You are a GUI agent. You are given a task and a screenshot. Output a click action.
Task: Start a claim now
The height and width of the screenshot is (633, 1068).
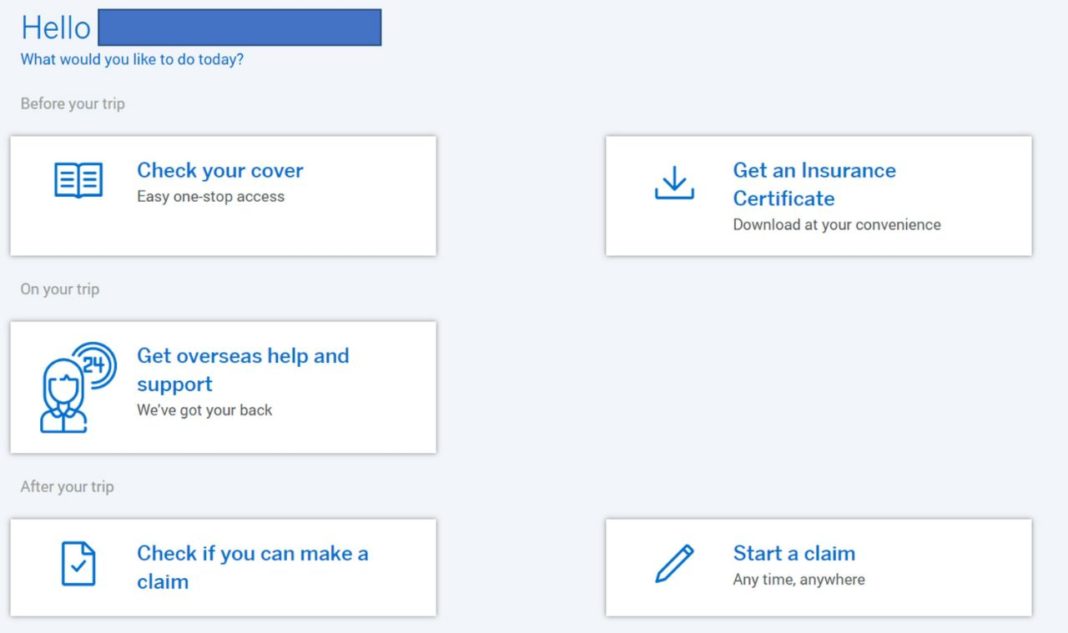tap(794, 553)
